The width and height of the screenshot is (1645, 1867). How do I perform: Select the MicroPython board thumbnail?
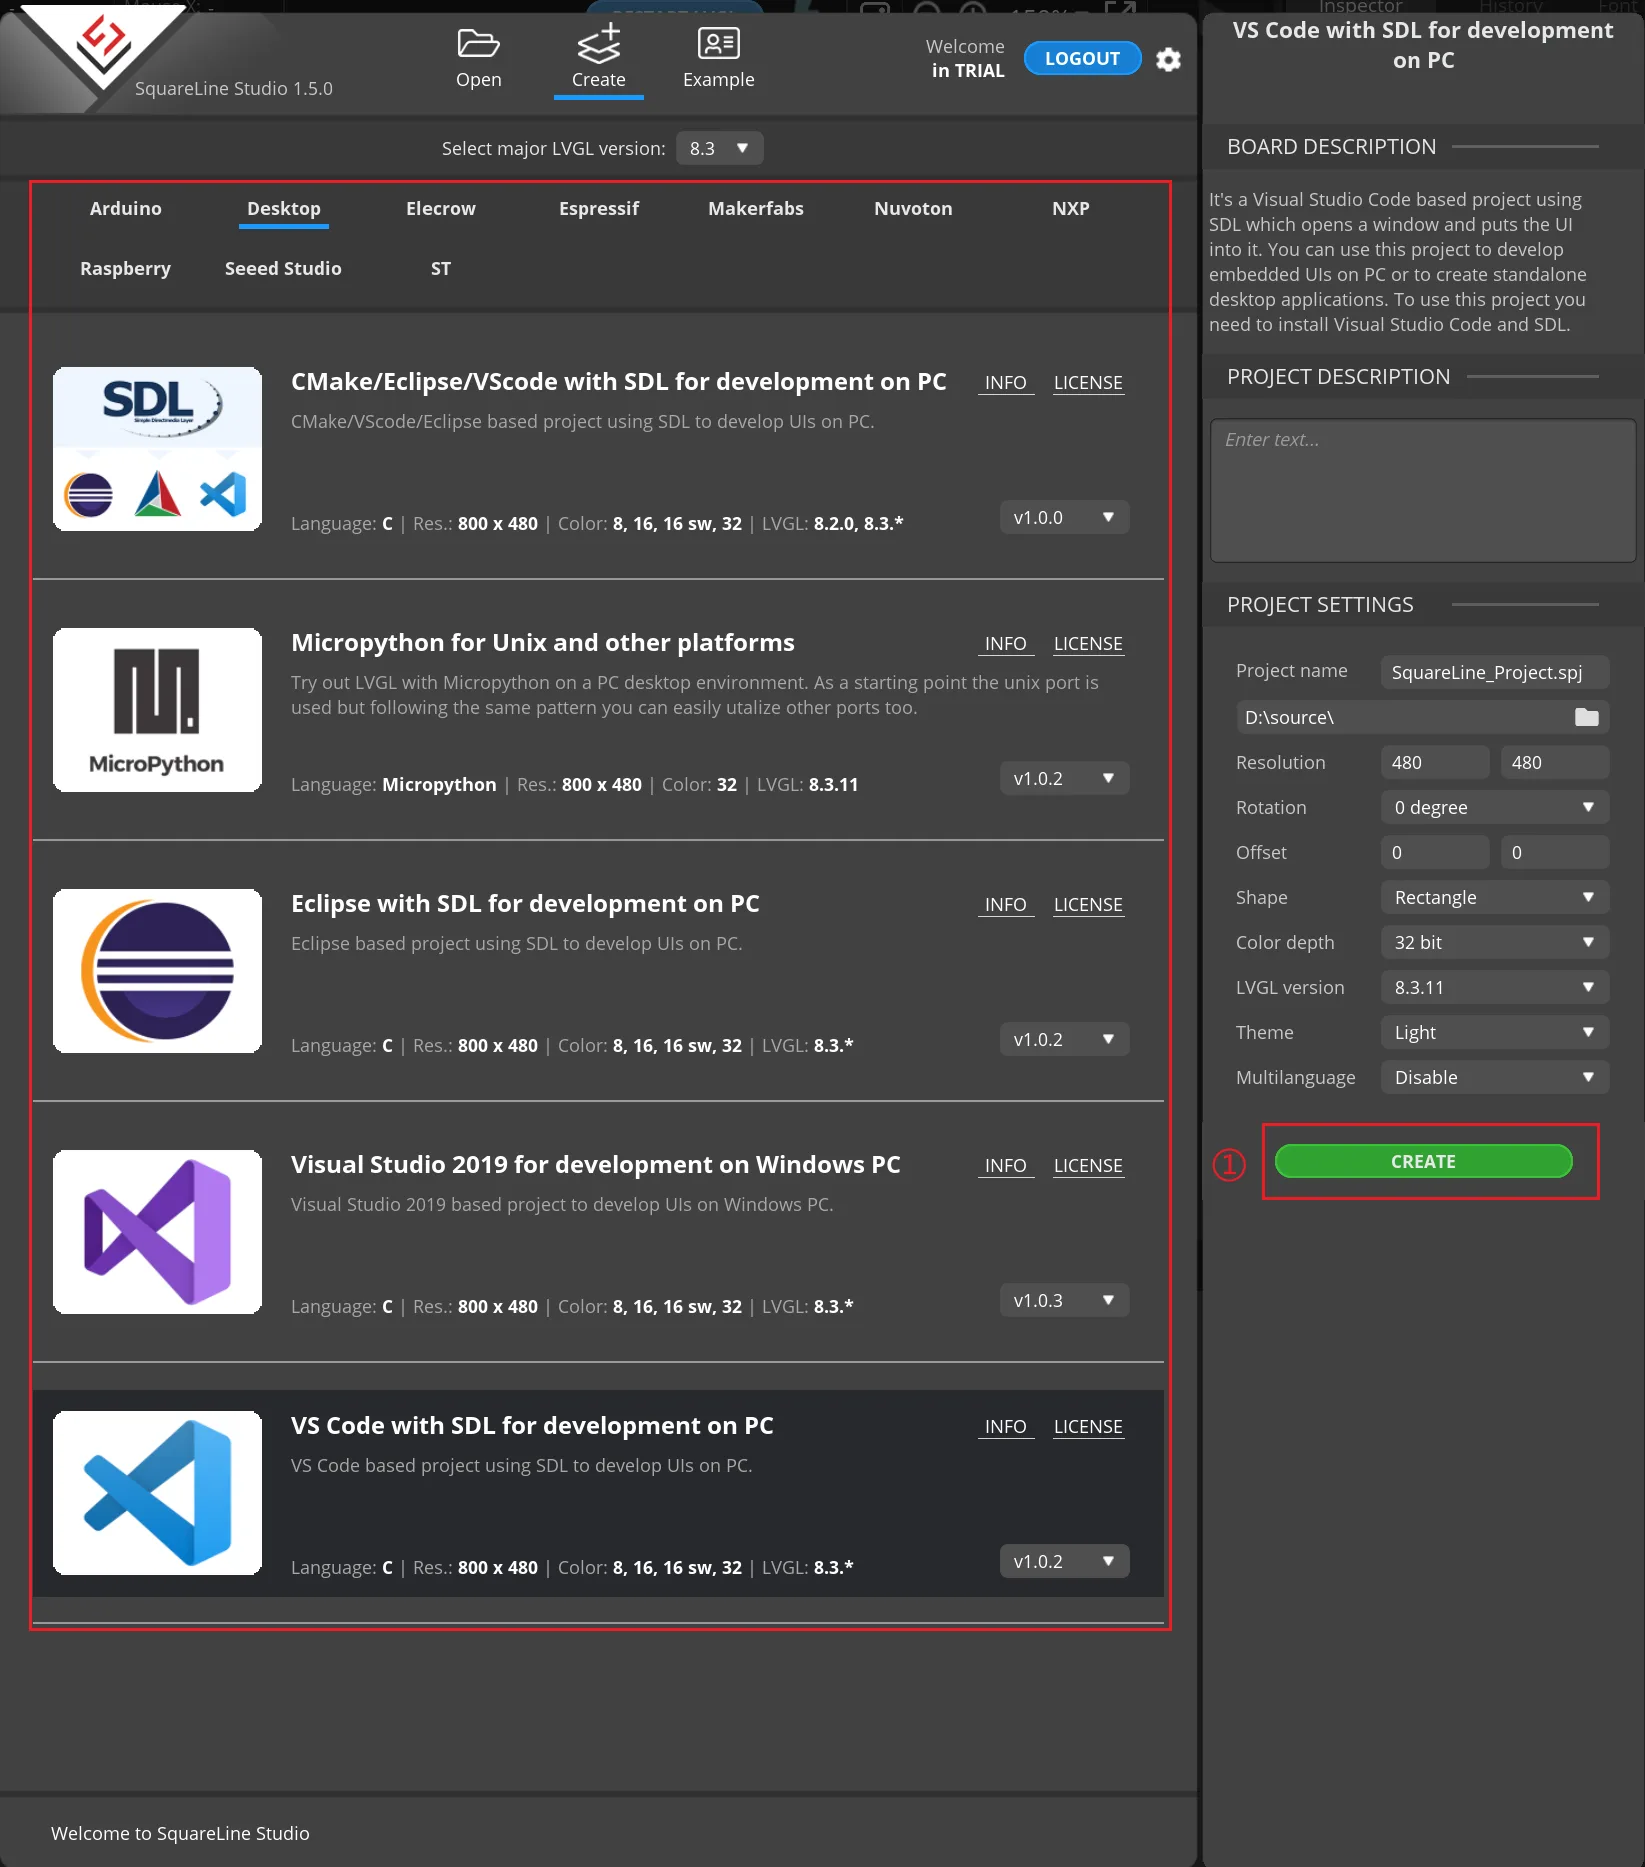point(157,710)
